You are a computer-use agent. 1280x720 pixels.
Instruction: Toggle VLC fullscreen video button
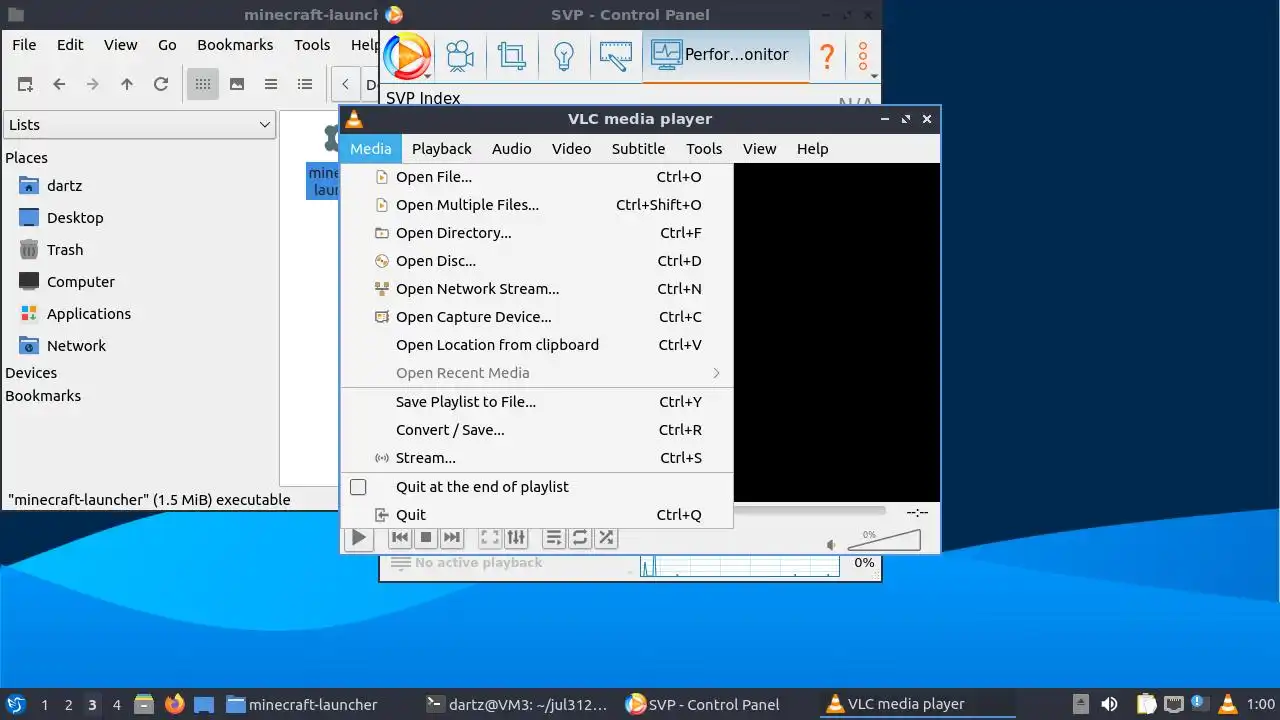(490, 538)
